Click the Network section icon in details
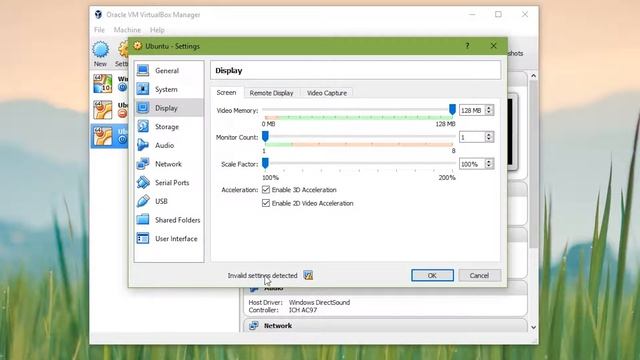The height and width of the screenshot is (360, 640). point(253,326)
